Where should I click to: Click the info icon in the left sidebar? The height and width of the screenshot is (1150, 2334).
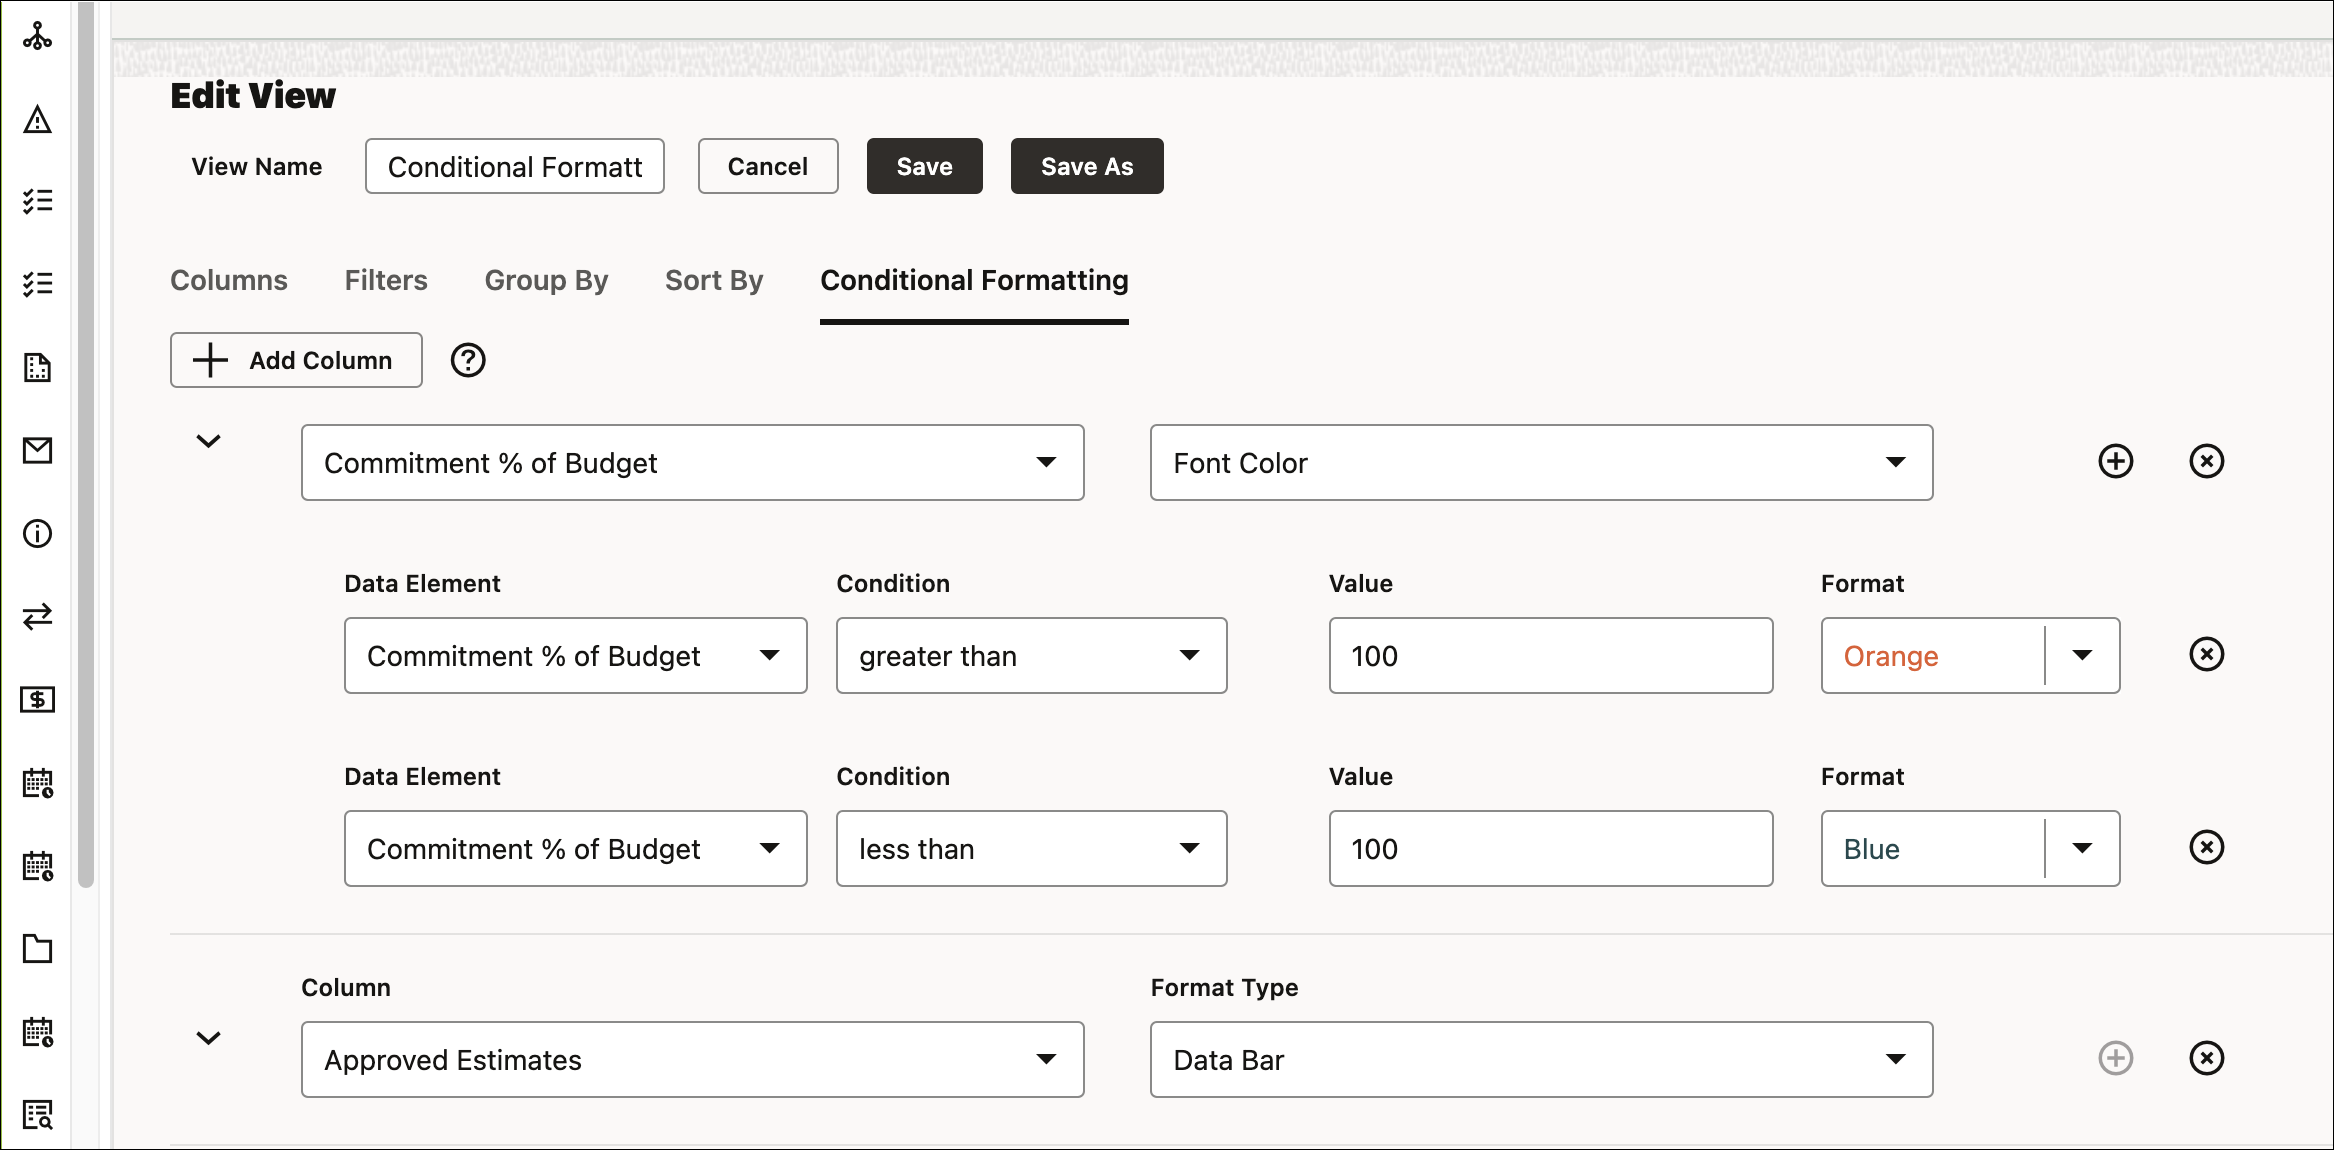pyautogui.click(x=37, y=533)
